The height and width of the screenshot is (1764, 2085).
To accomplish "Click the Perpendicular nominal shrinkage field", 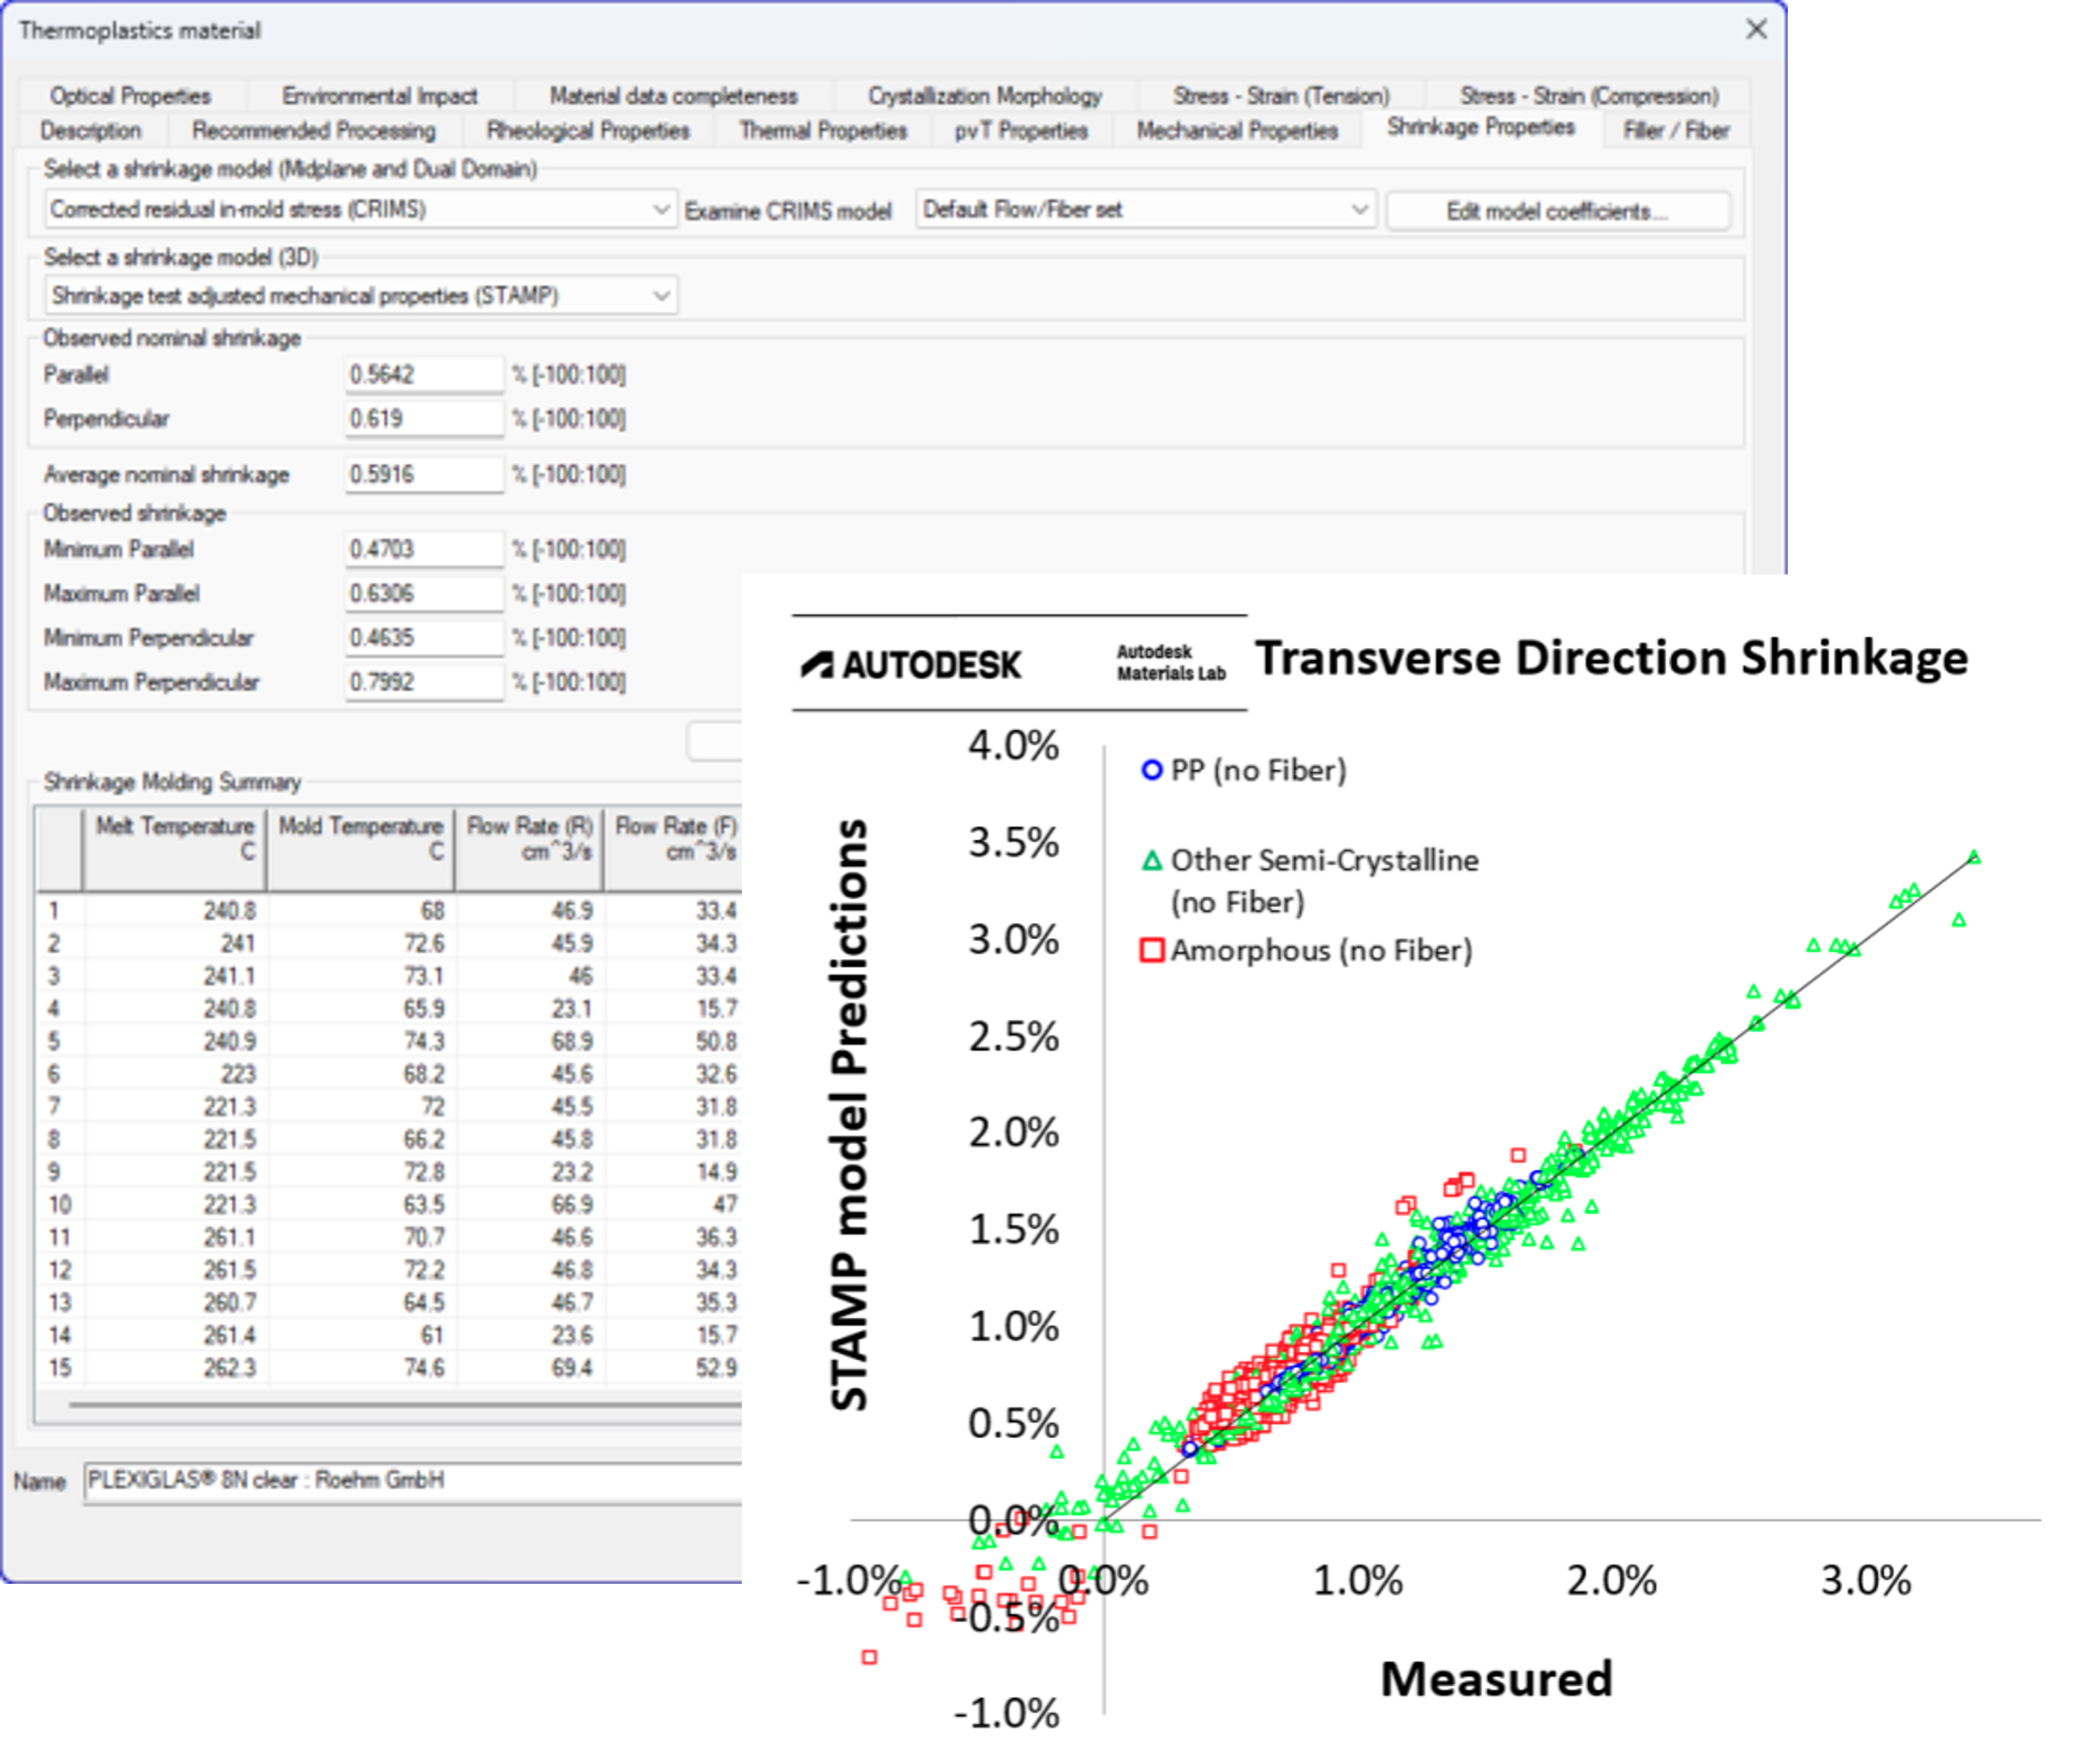I will coord(423,419).
